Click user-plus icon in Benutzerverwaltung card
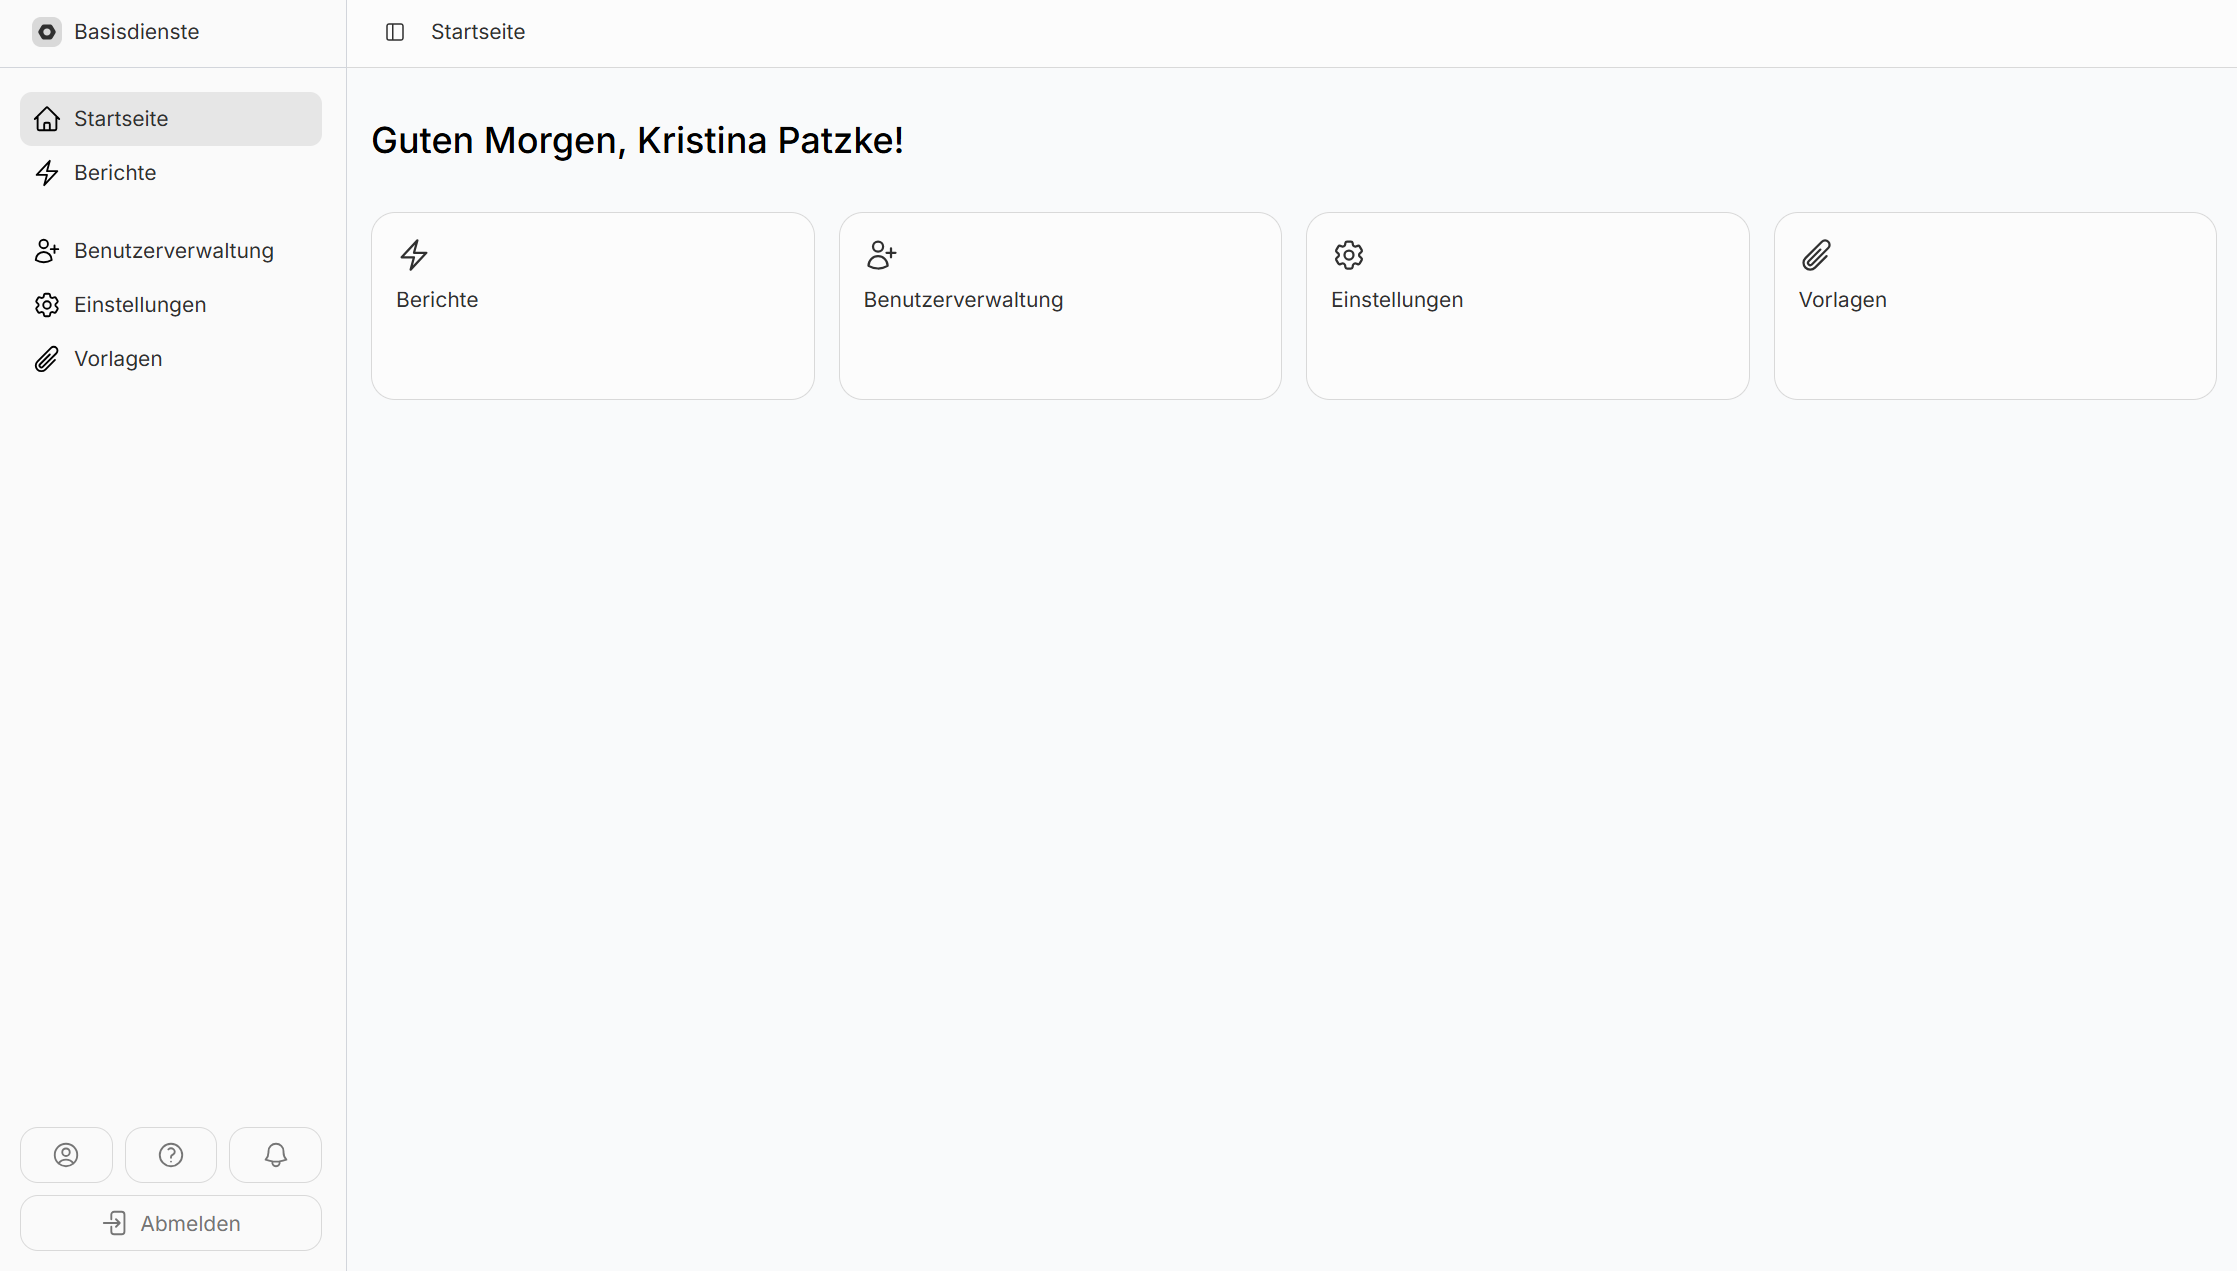The height and width of the screenshot is (1271, 2237). click(x=881, y=255)
